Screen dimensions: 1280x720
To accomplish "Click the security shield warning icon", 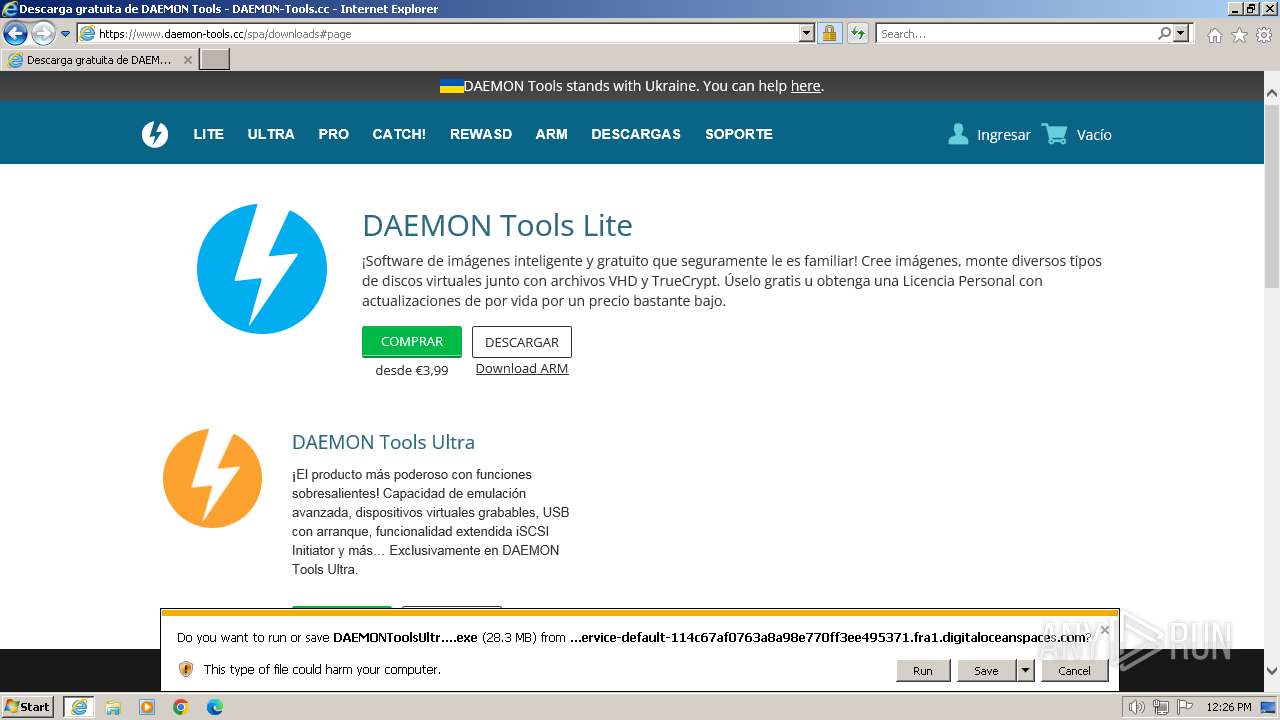I will tap(186, 669).
